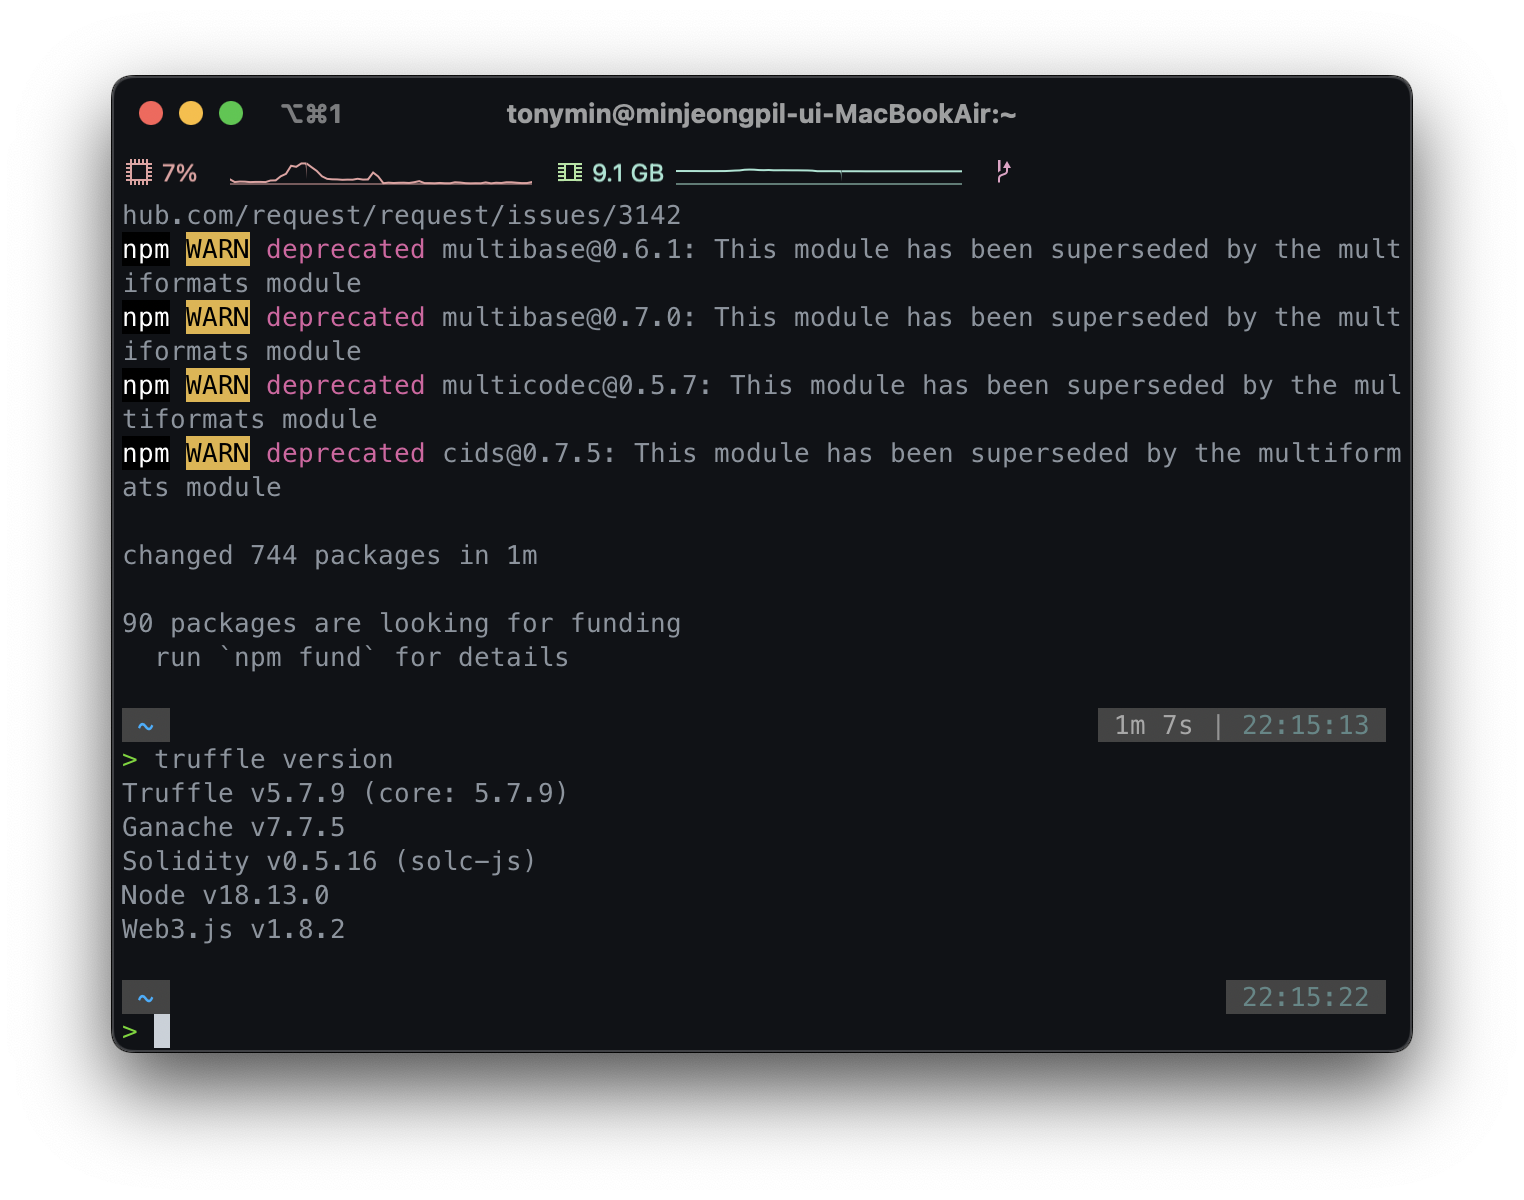
Task: Click the cursor block at the empty prompt
Action: (162, 1031)
